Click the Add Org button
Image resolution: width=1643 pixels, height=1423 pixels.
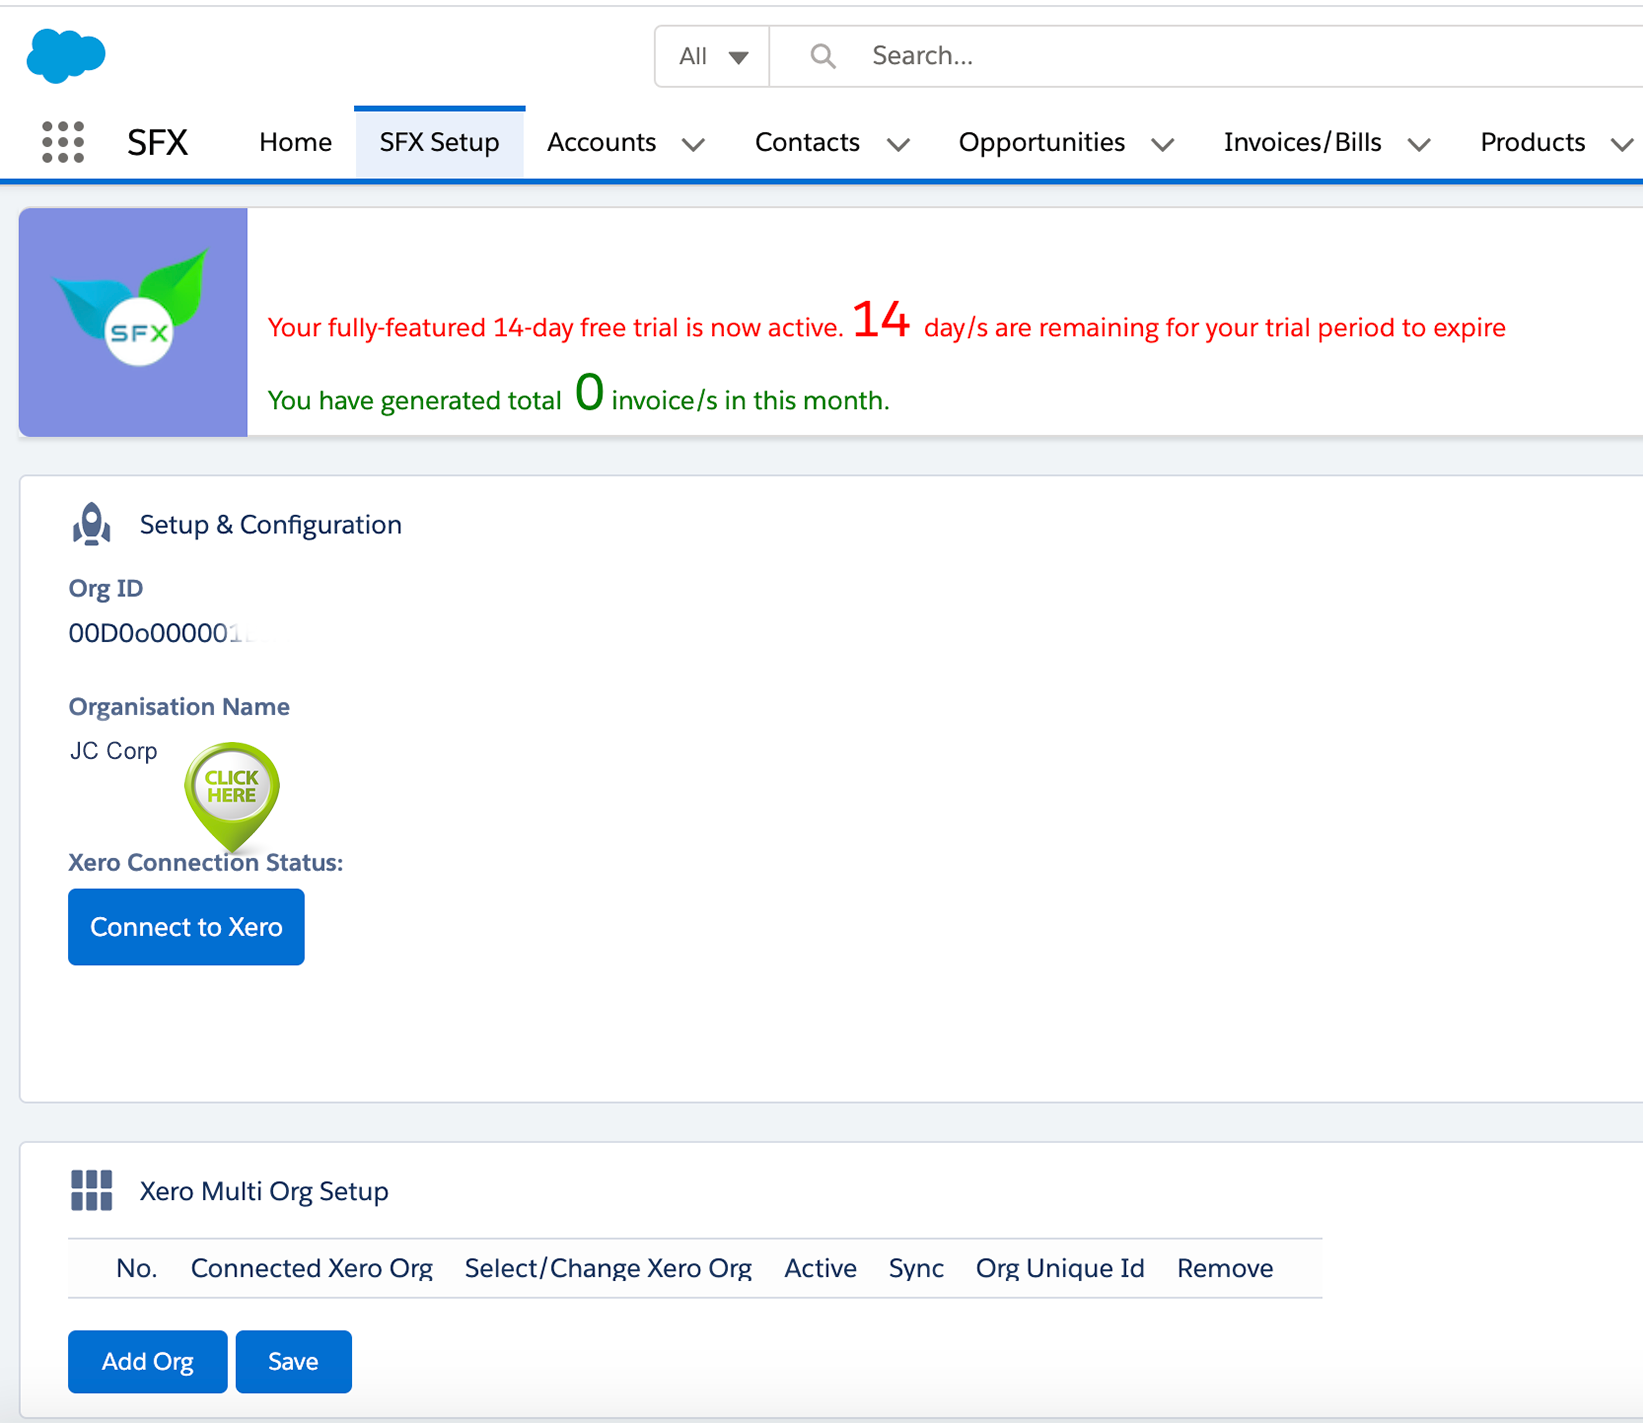pyautogui.click(x=148, y=1361)
